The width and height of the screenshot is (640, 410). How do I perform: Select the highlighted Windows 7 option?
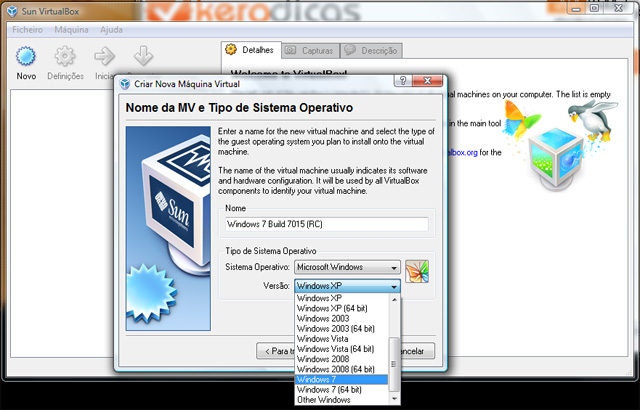pyautogui.click(x=342, y=380)
